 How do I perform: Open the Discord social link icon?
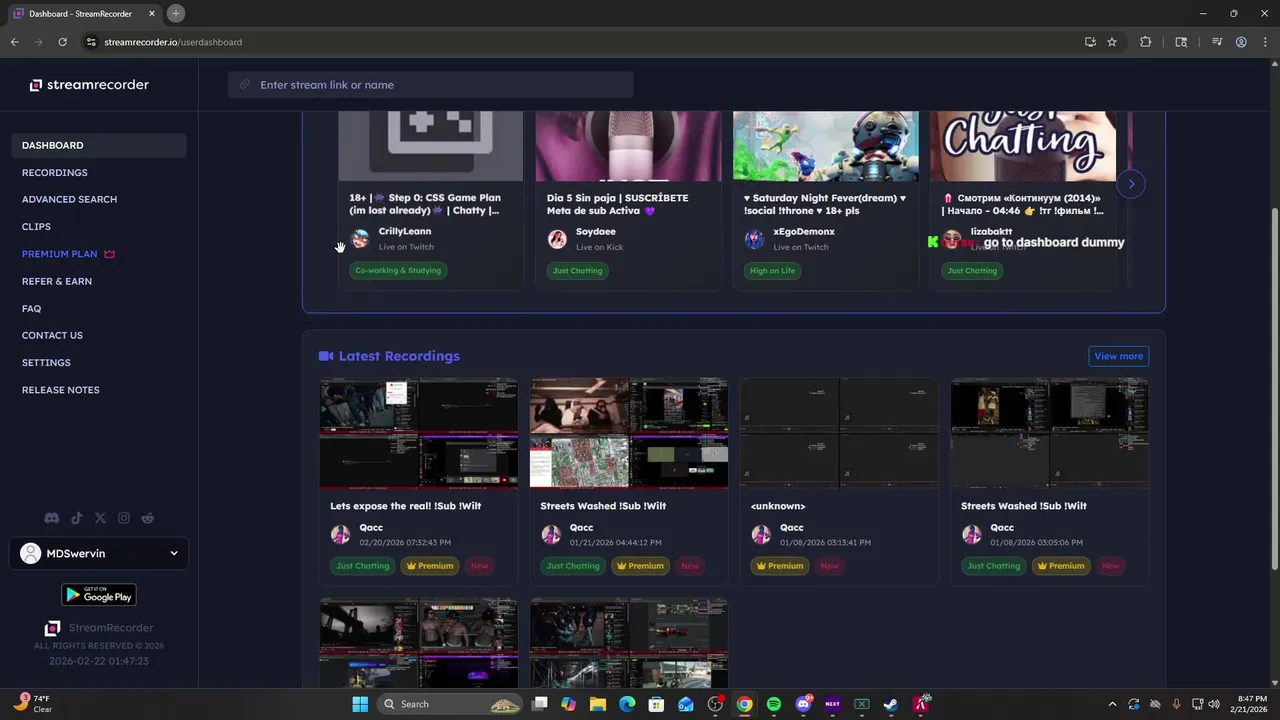[x=52, y=518]
